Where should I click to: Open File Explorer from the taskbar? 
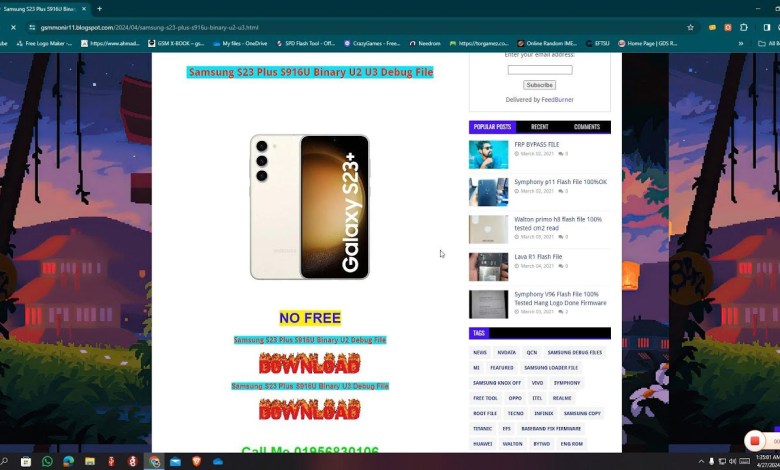(x=90, y=462)
